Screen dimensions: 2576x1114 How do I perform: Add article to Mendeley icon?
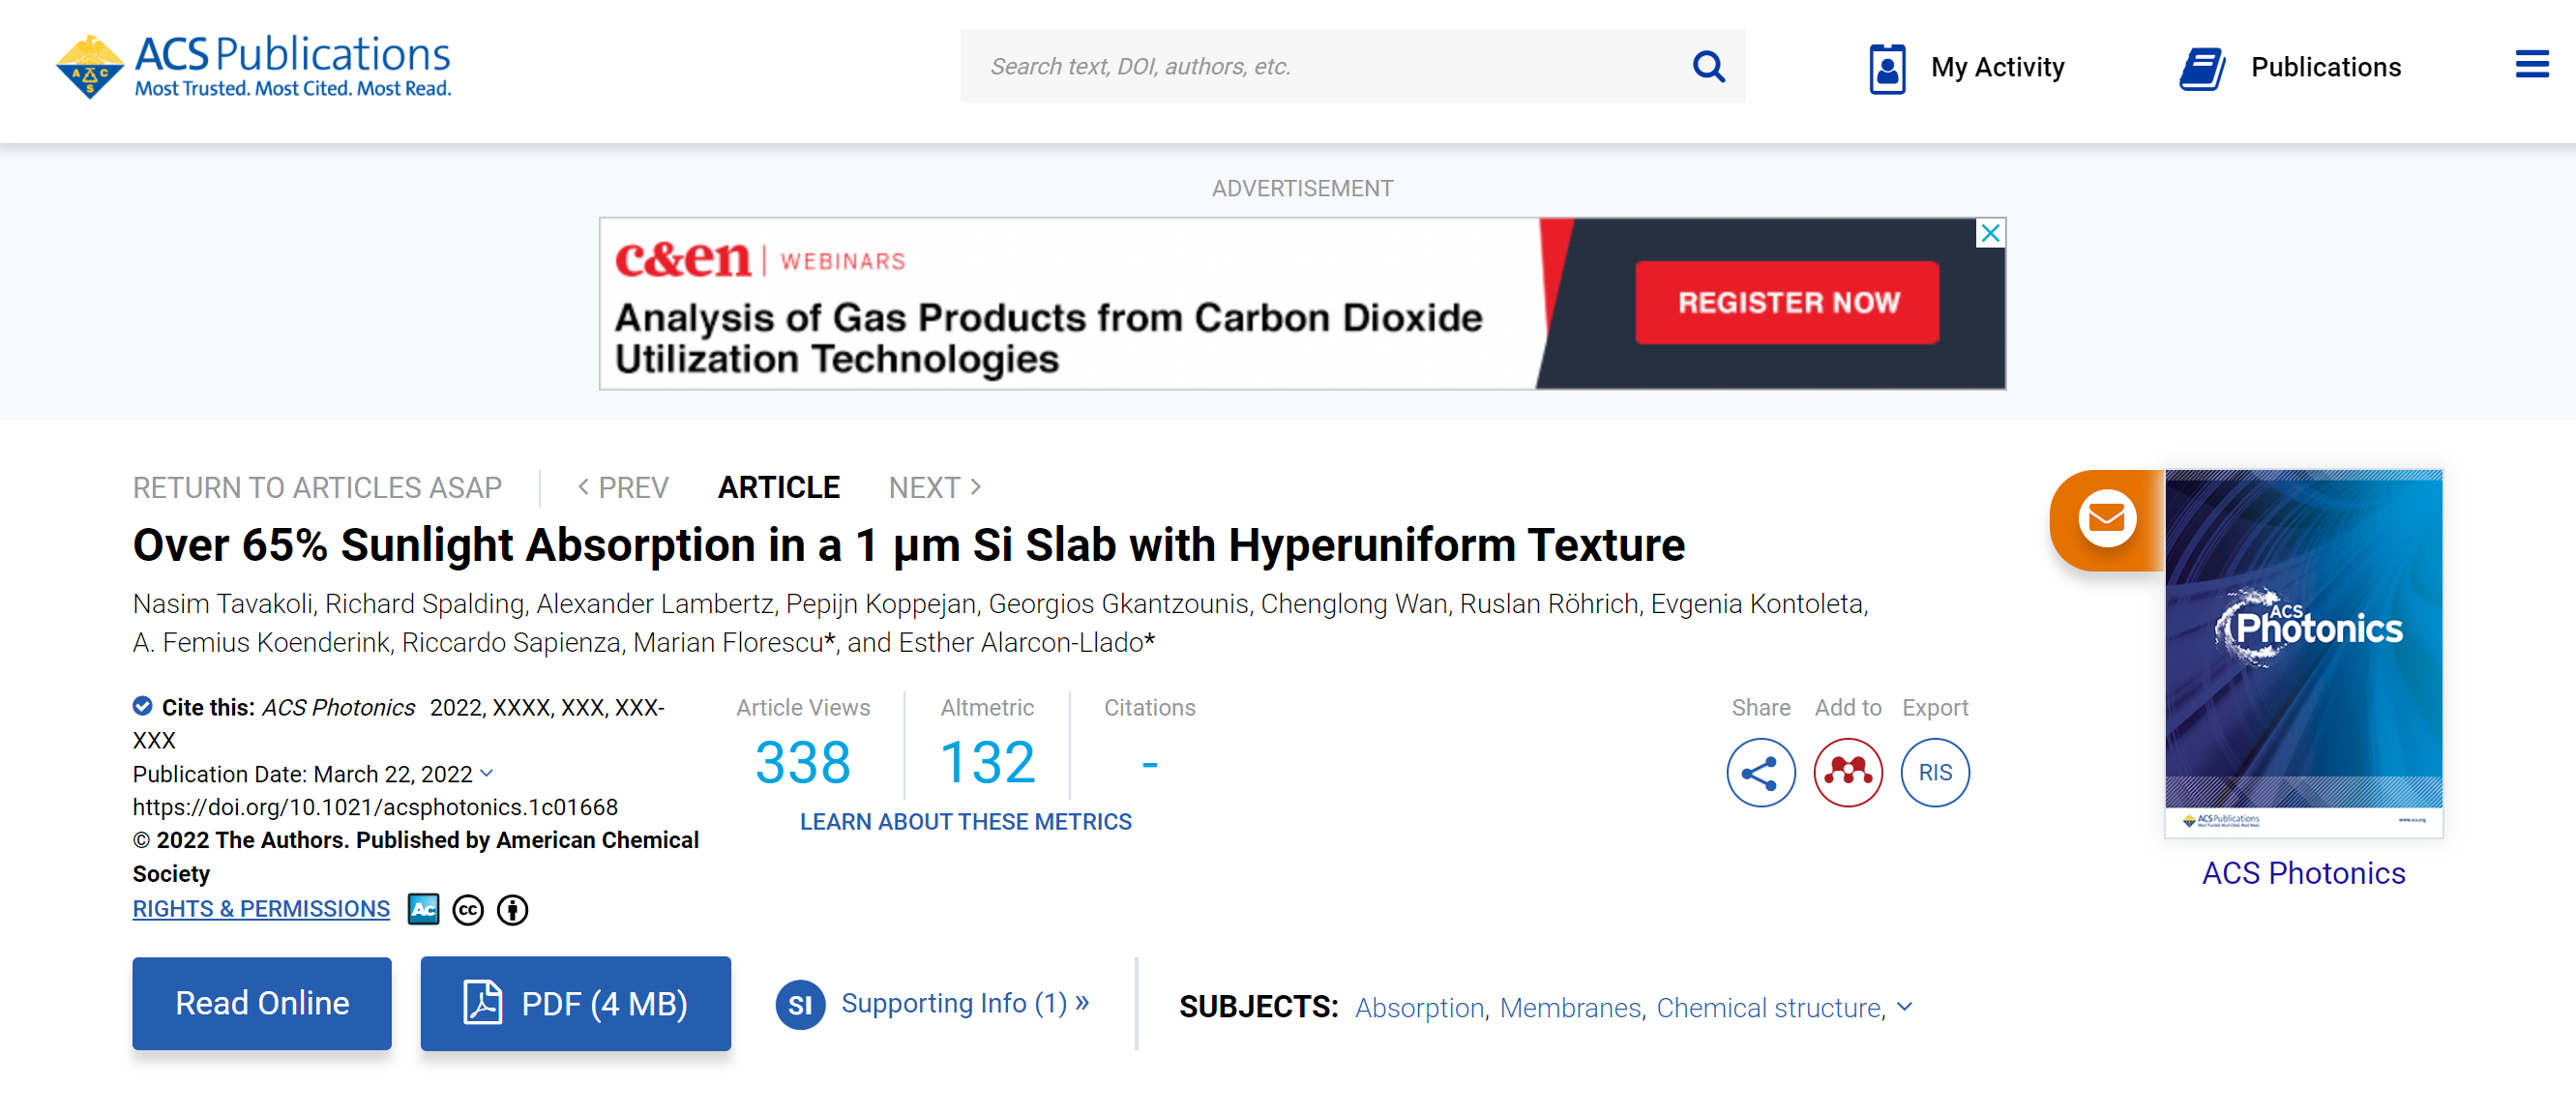[1847, 772]
